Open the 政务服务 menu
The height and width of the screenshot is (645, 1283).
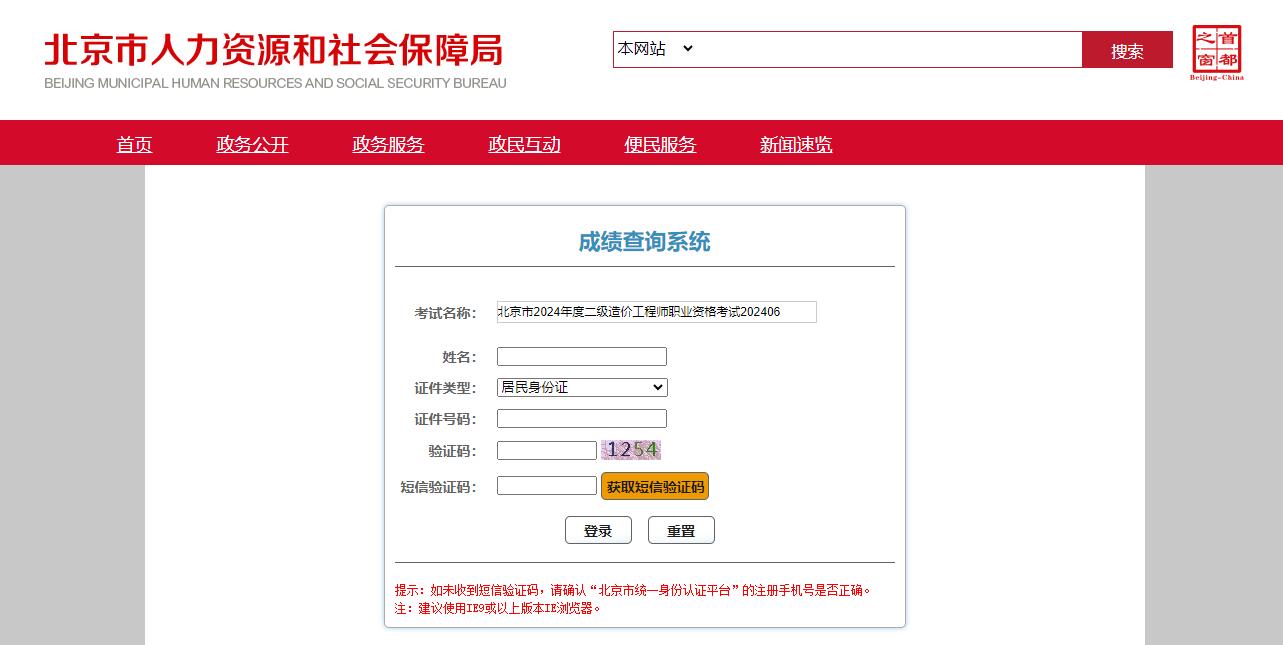click(388, 144)
